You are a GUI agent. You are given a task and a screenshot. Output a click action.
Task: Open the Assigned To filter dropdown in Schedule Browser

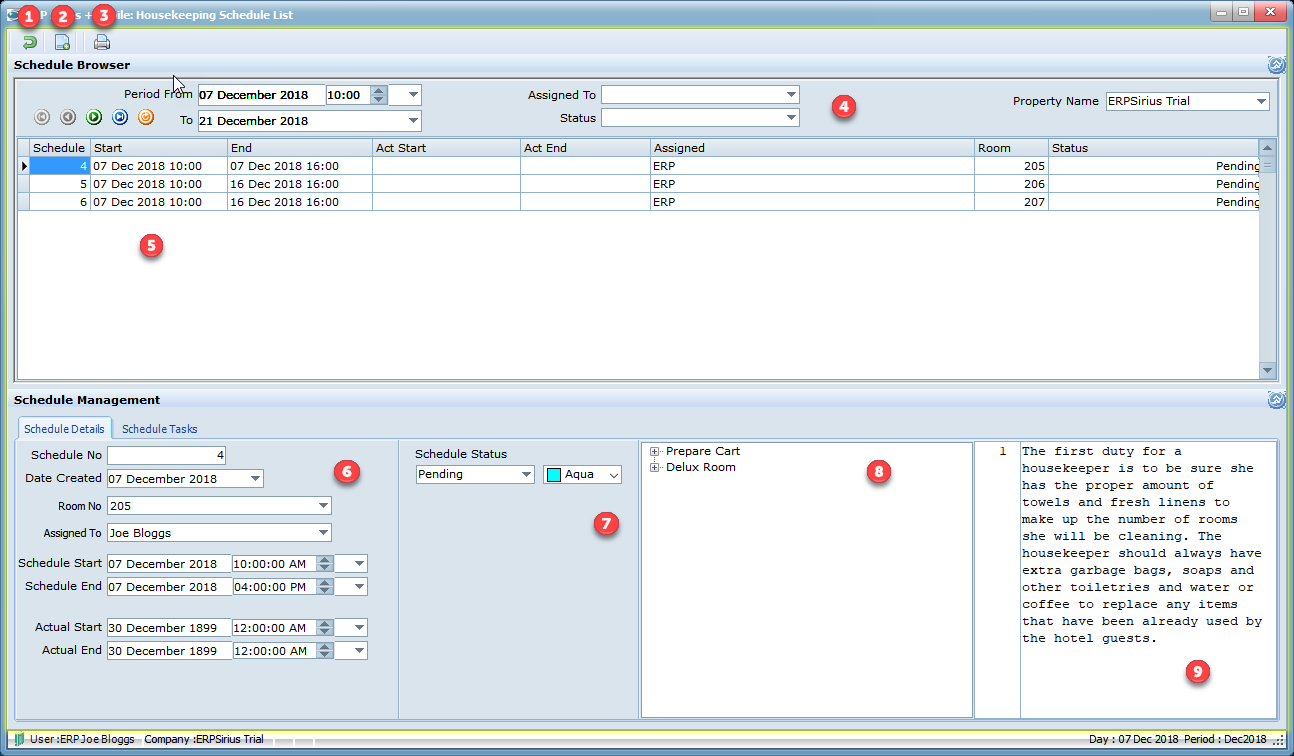[x=791, y=95]
